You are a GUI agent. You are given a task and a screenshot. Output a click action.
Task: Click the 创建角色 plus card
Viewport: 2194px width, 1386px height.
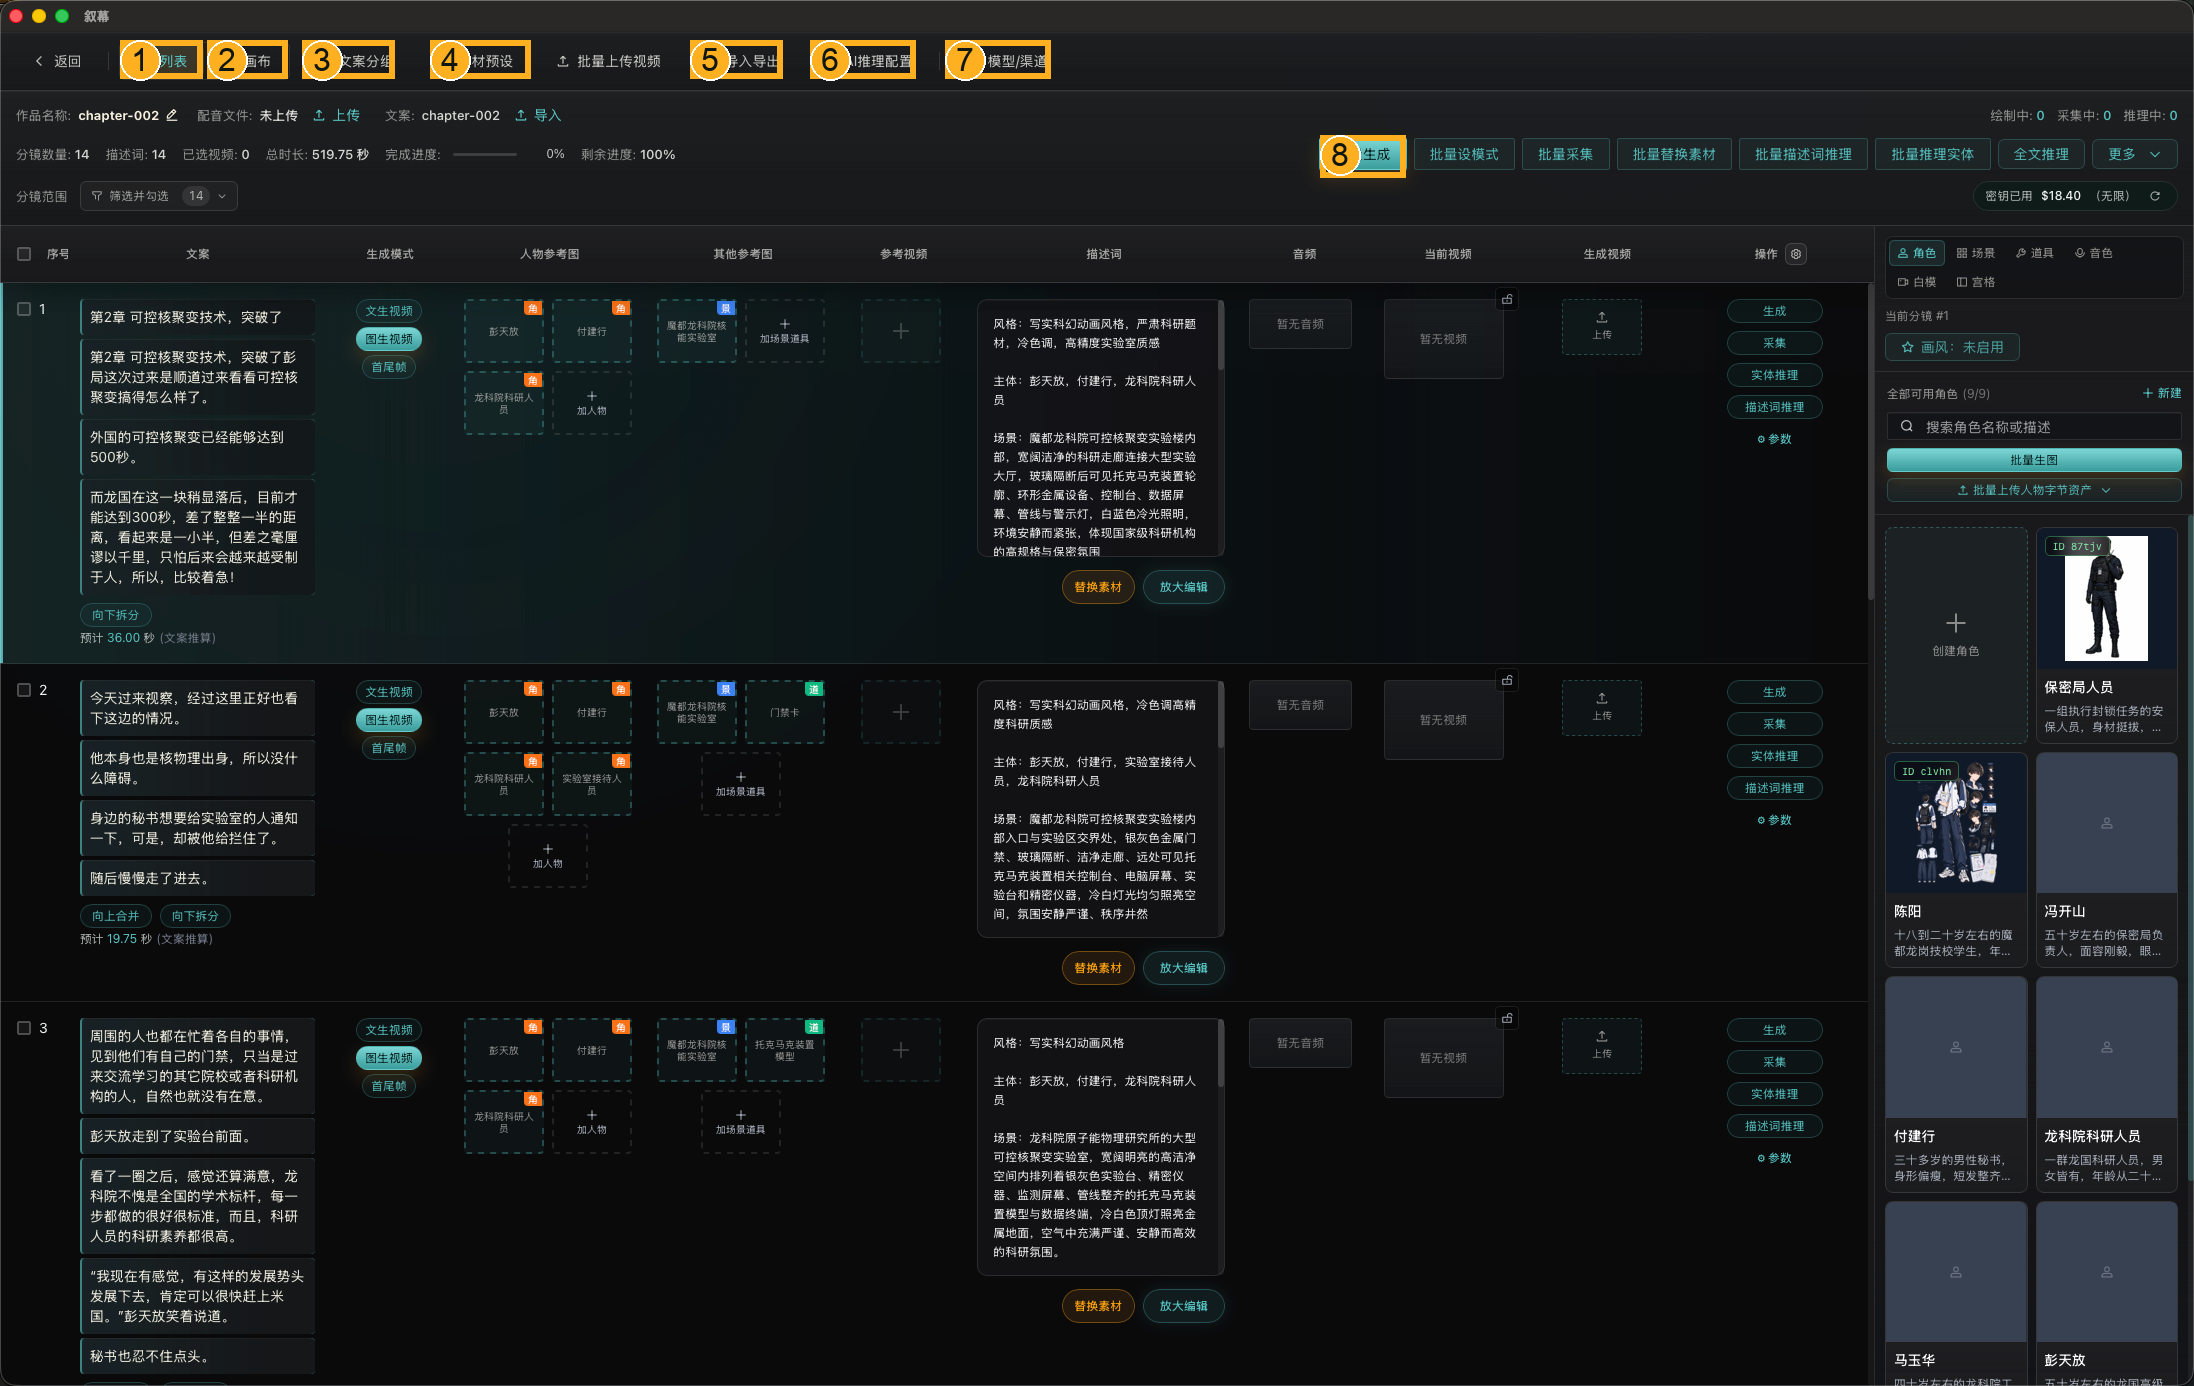click(x=1955, y=635)
